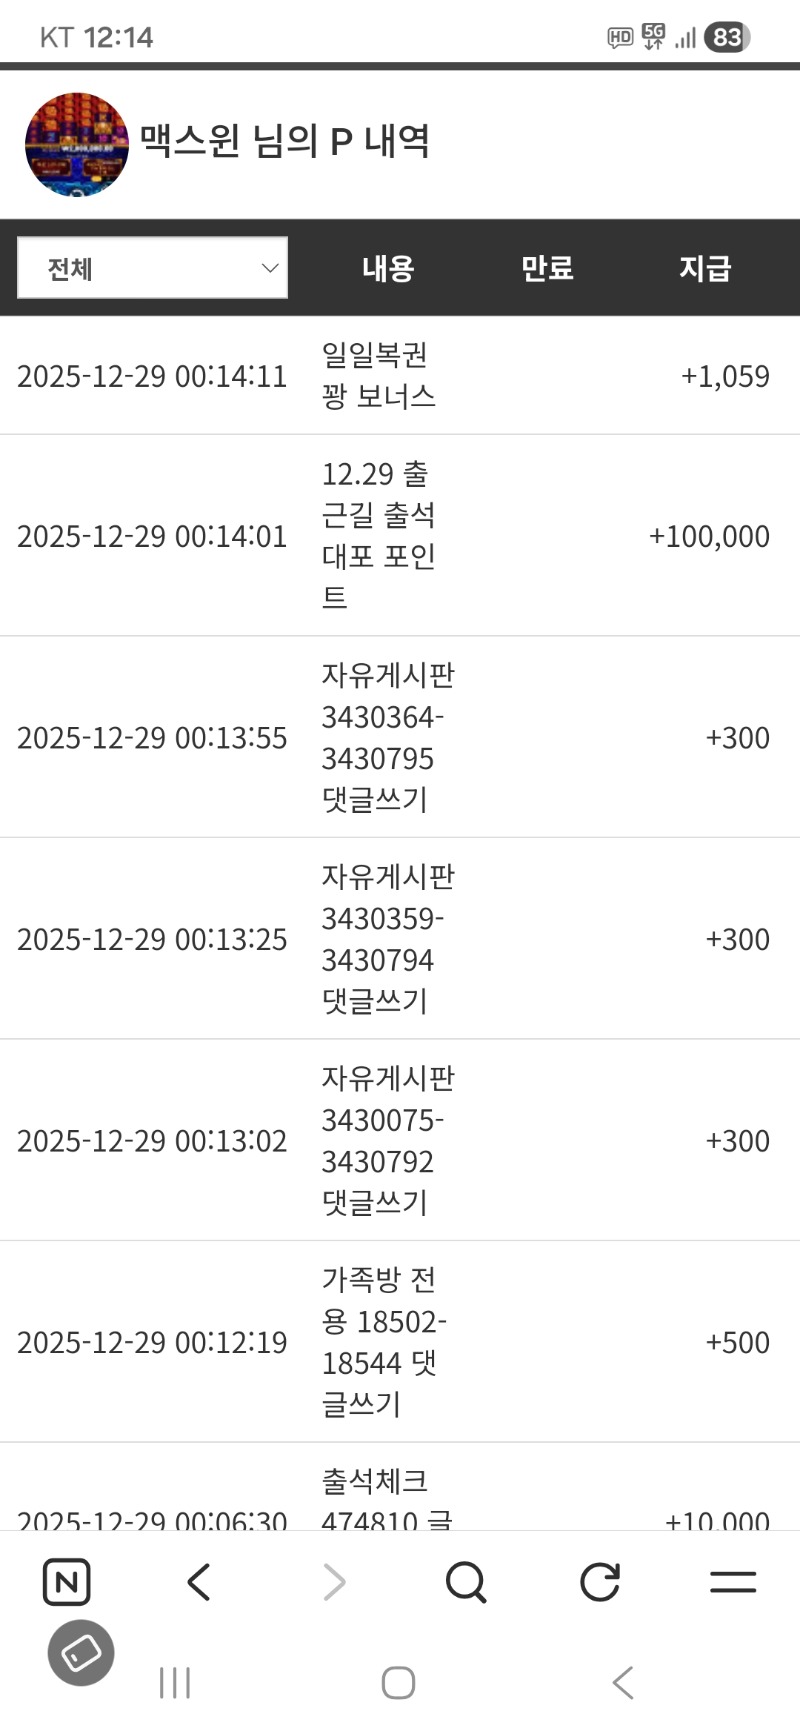800x1734 pixels.
Task: Tap the Naver N home icon
Action: 67,1582
